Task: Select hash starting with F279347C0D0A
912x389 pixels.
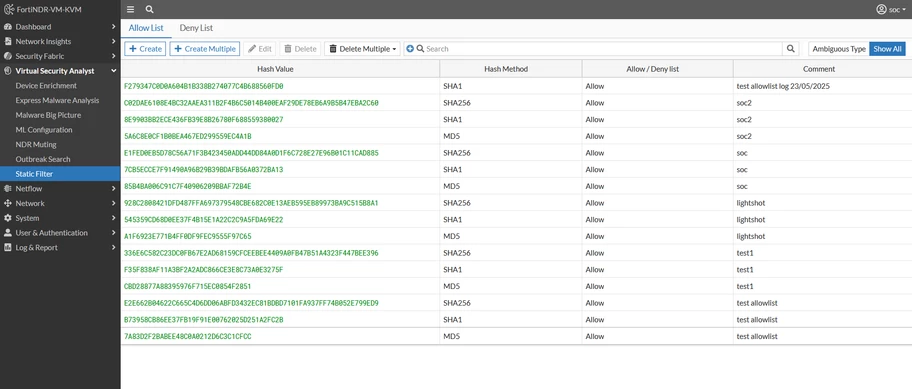Action: click(204, 86)
